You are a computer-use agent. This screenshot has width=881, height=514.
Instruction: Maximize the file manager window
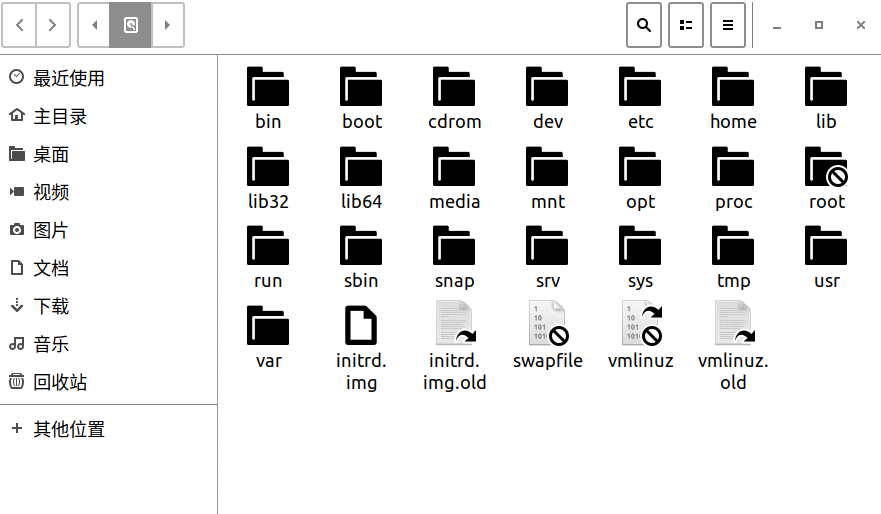tap(819, 25)
